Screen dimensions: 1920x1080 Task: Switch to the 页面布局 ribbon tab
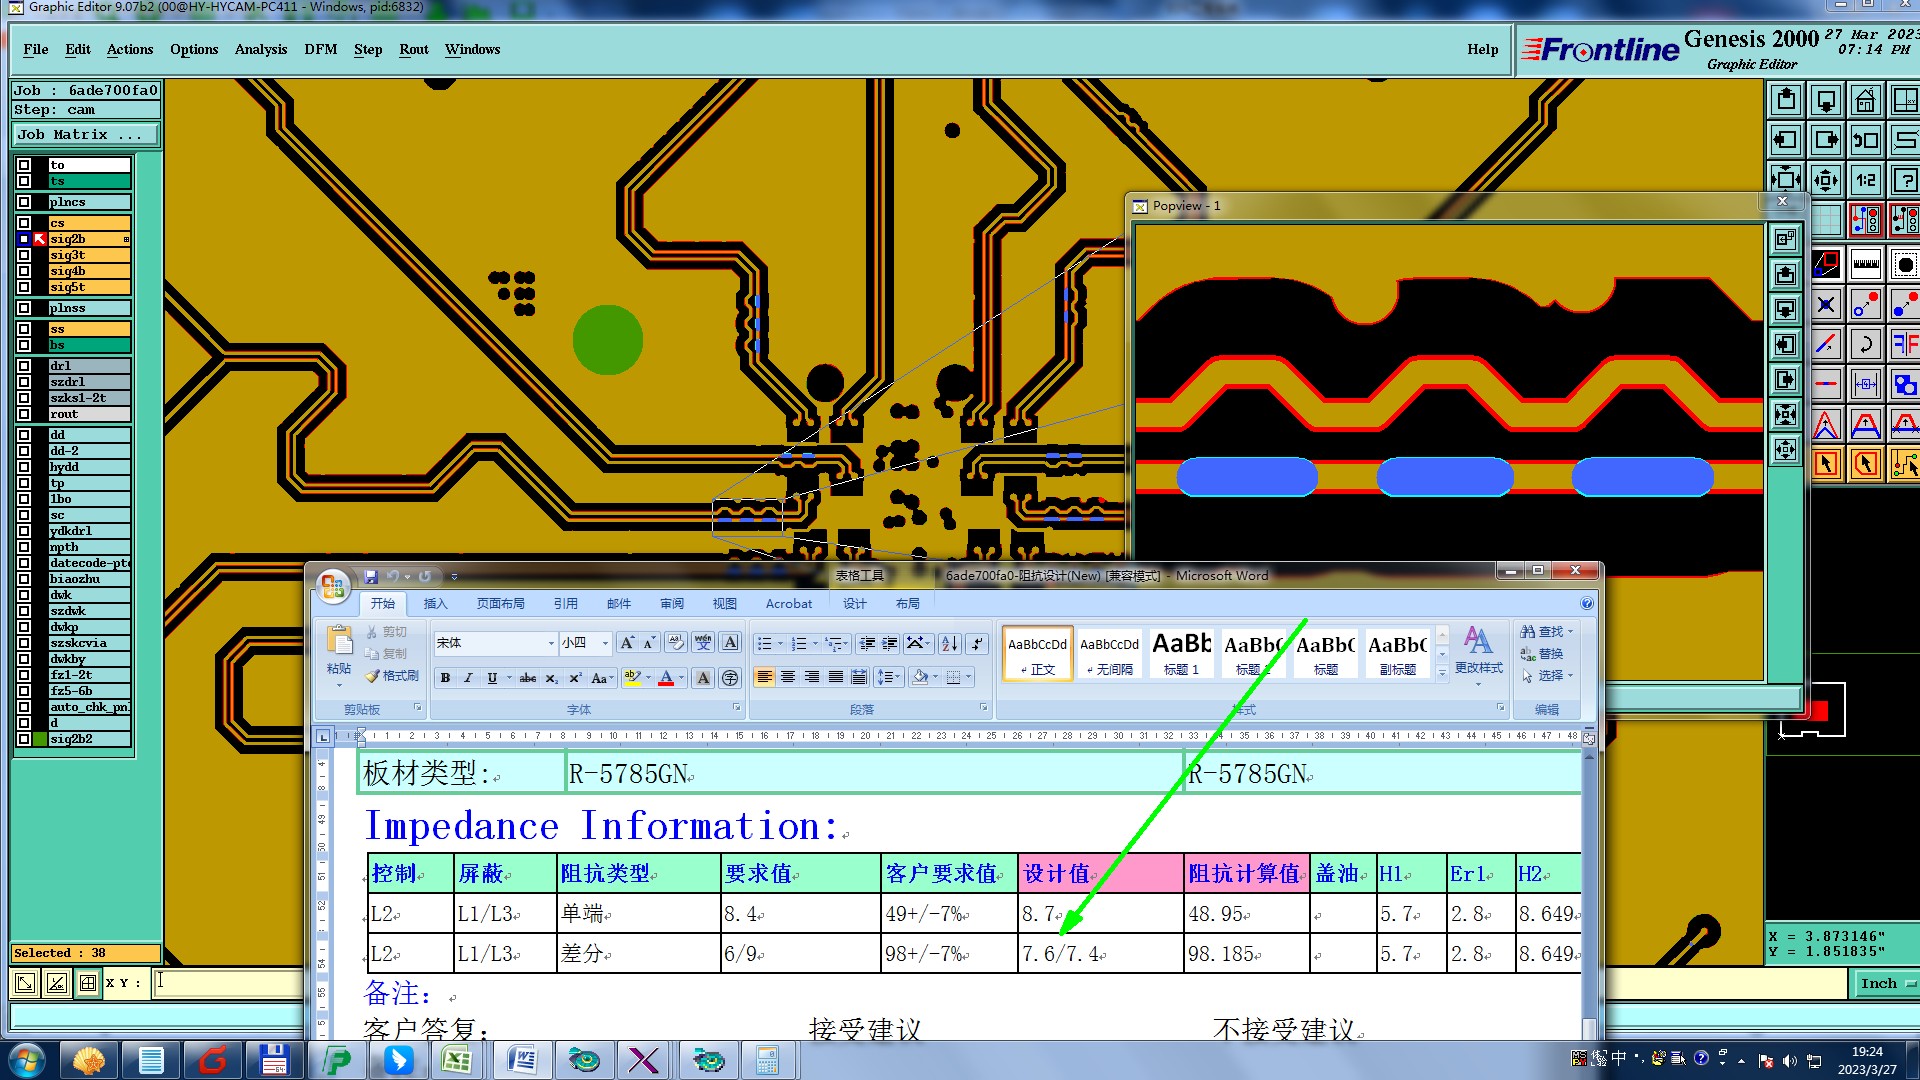tap(500, 603)
